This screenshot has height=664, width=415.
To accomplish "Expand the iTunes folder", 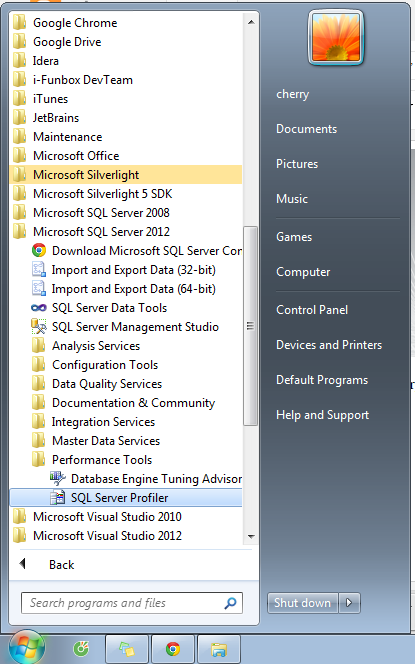I will [x=126, y=99].
